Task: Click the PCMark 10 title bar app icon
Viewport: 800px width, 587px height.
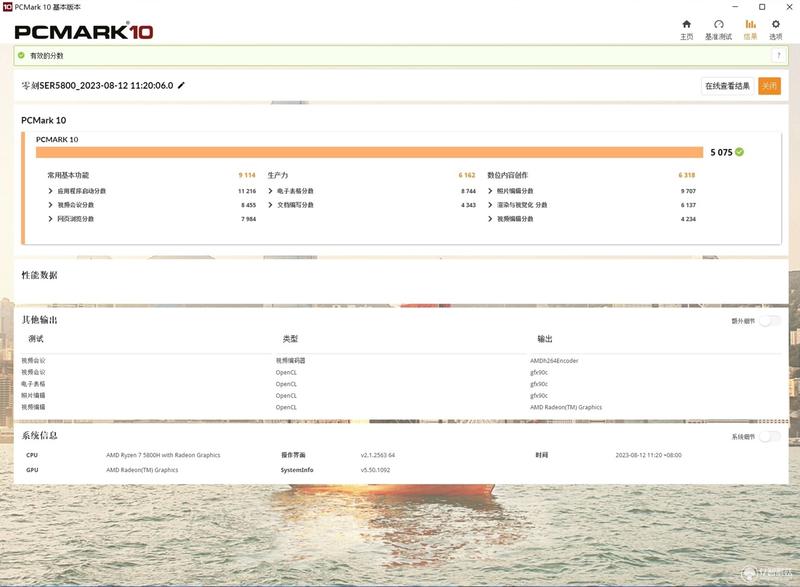Action: tap(7, 7)
